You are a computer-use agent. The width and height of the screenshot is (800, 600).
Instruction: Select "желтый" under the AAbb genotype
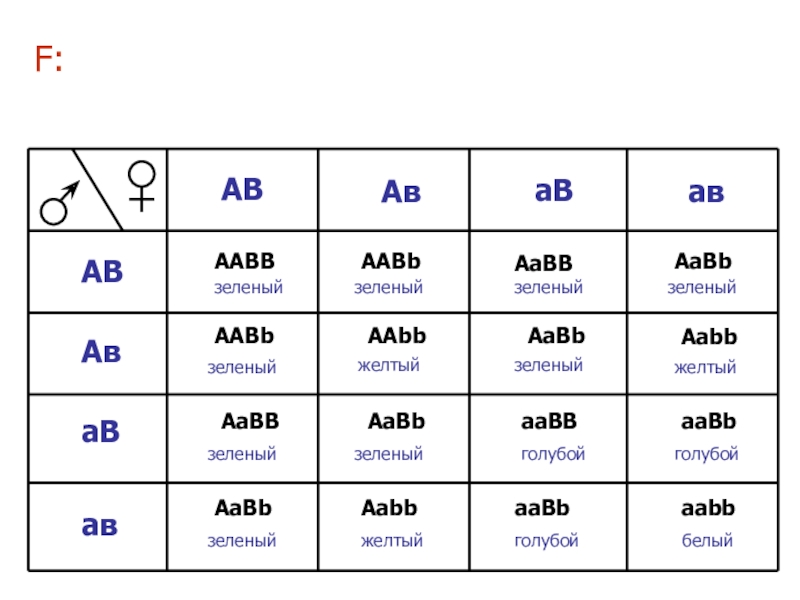pyautogui.click(x=389, y=366)
